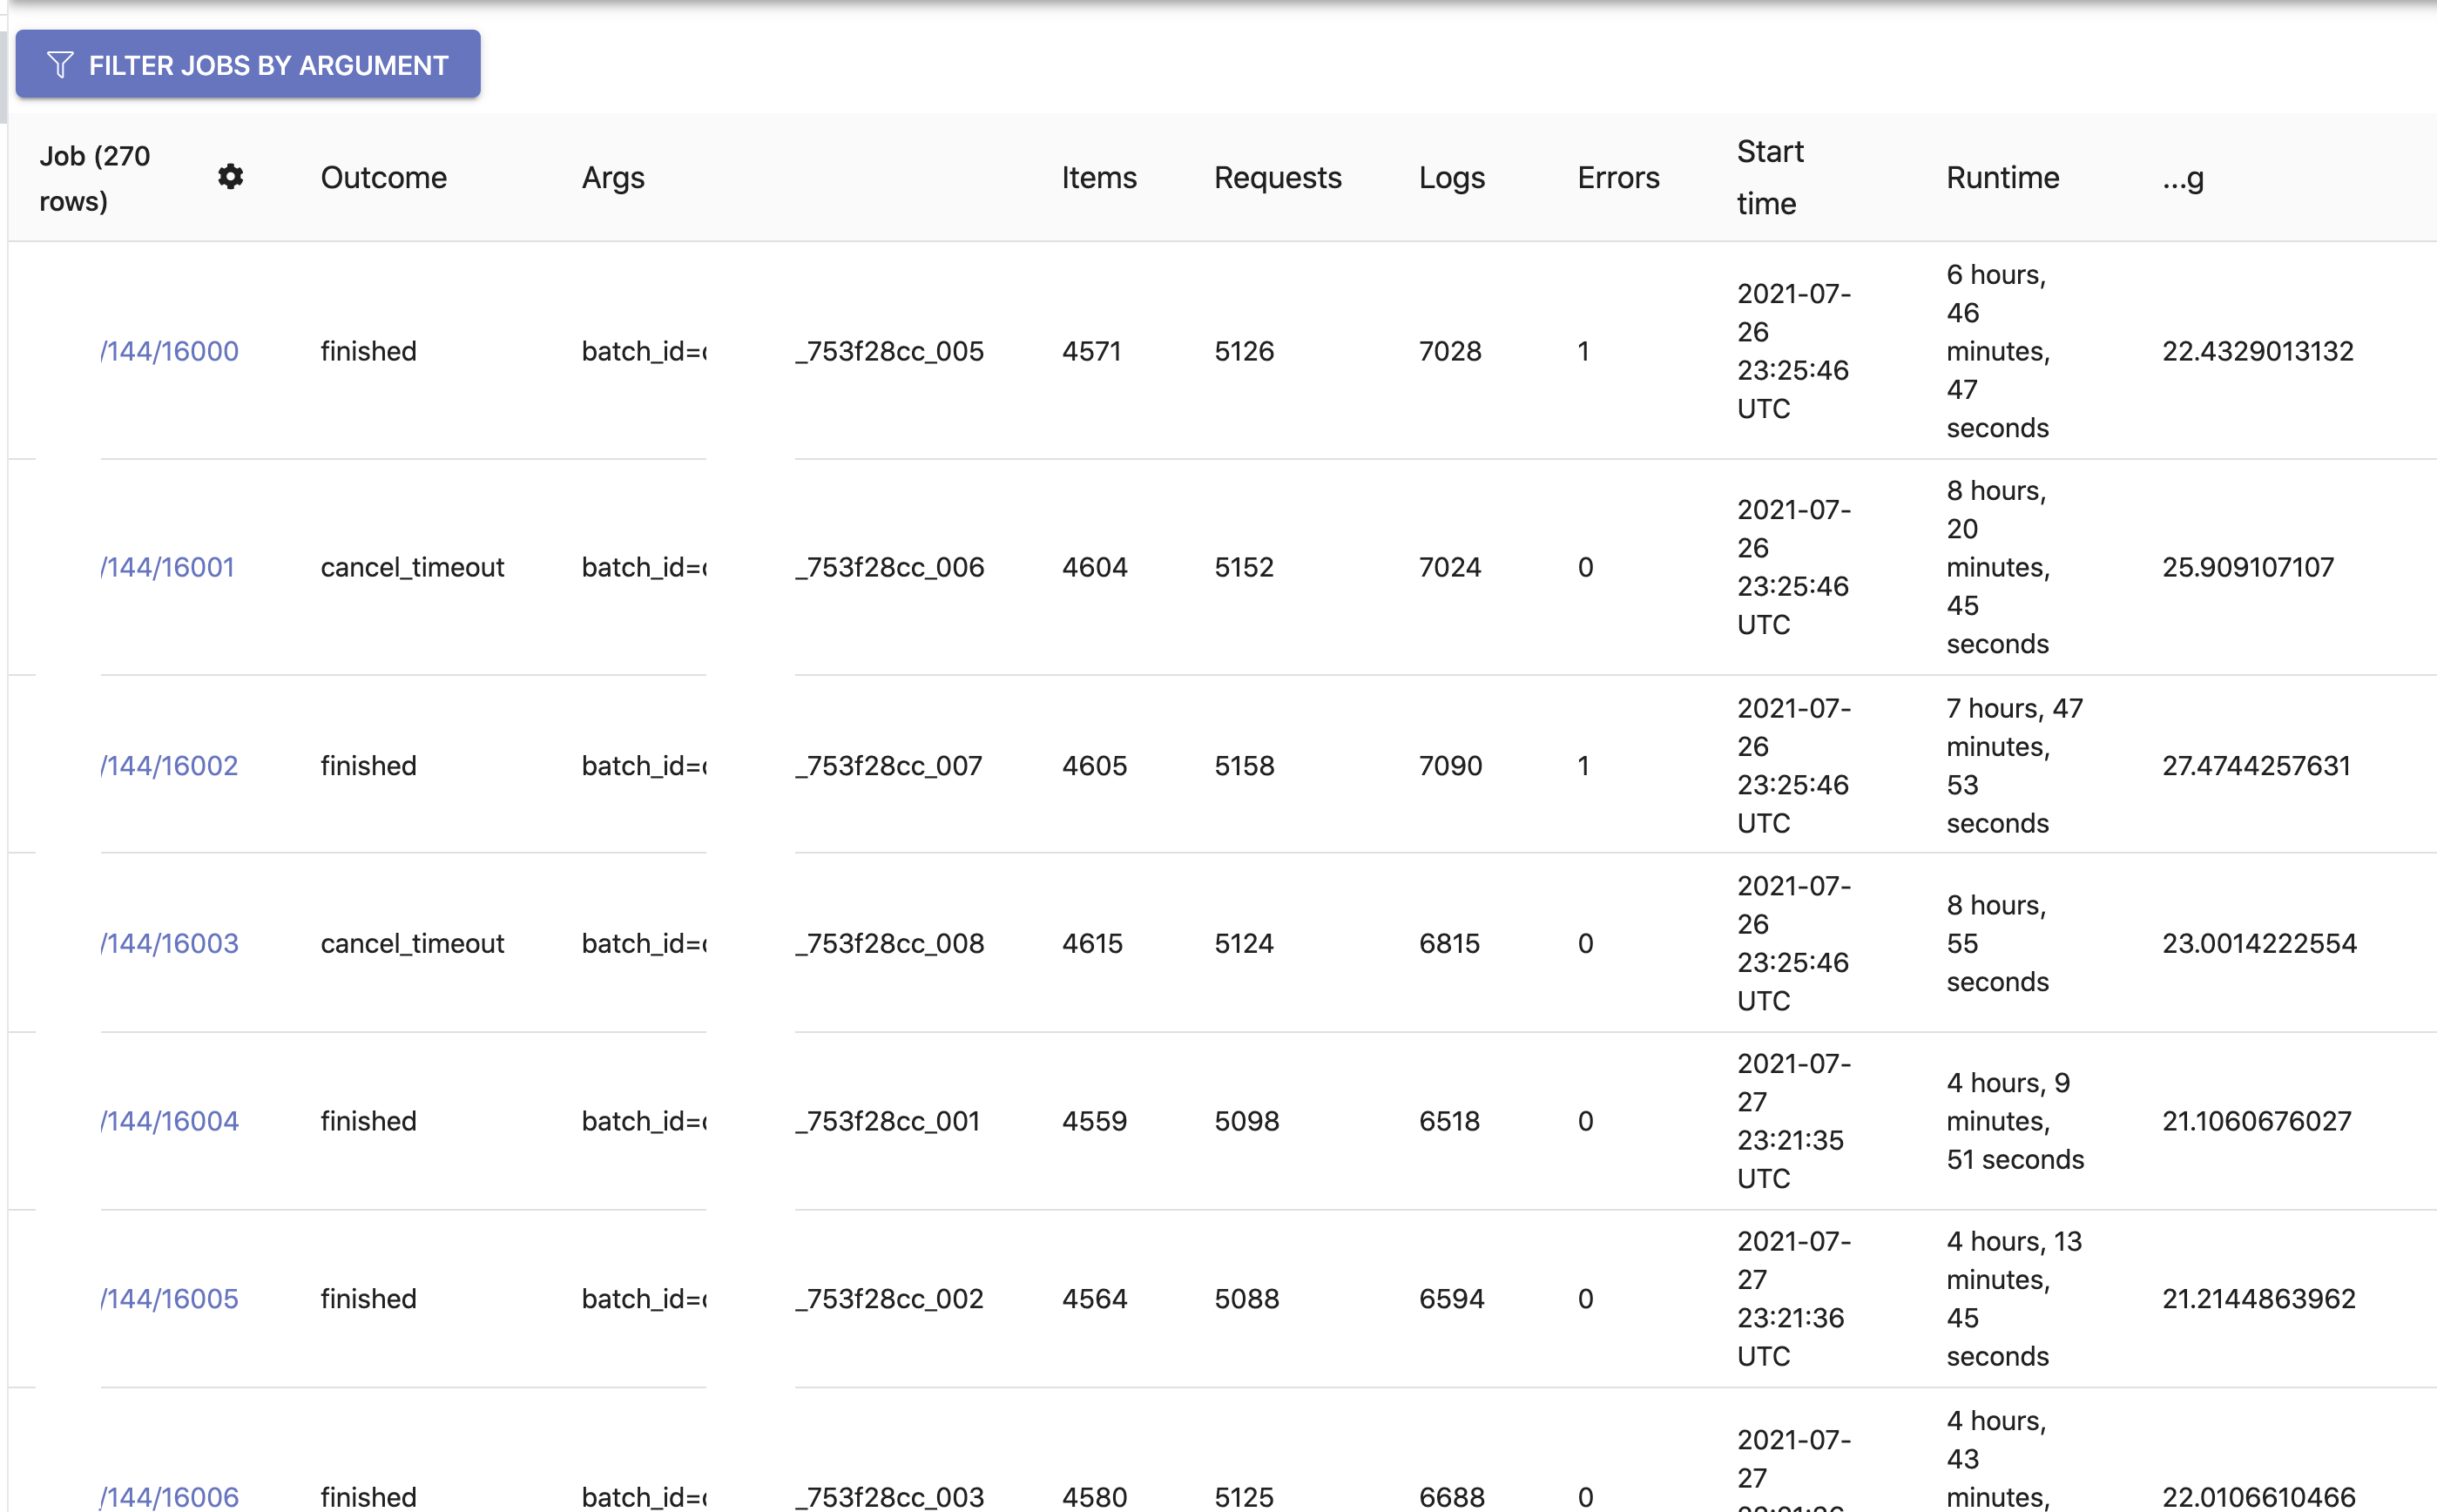The width and height of the screenshot is (2437, 1512).
Task: Click logs count 7028 in first row
Action: tap(1449, 351)
